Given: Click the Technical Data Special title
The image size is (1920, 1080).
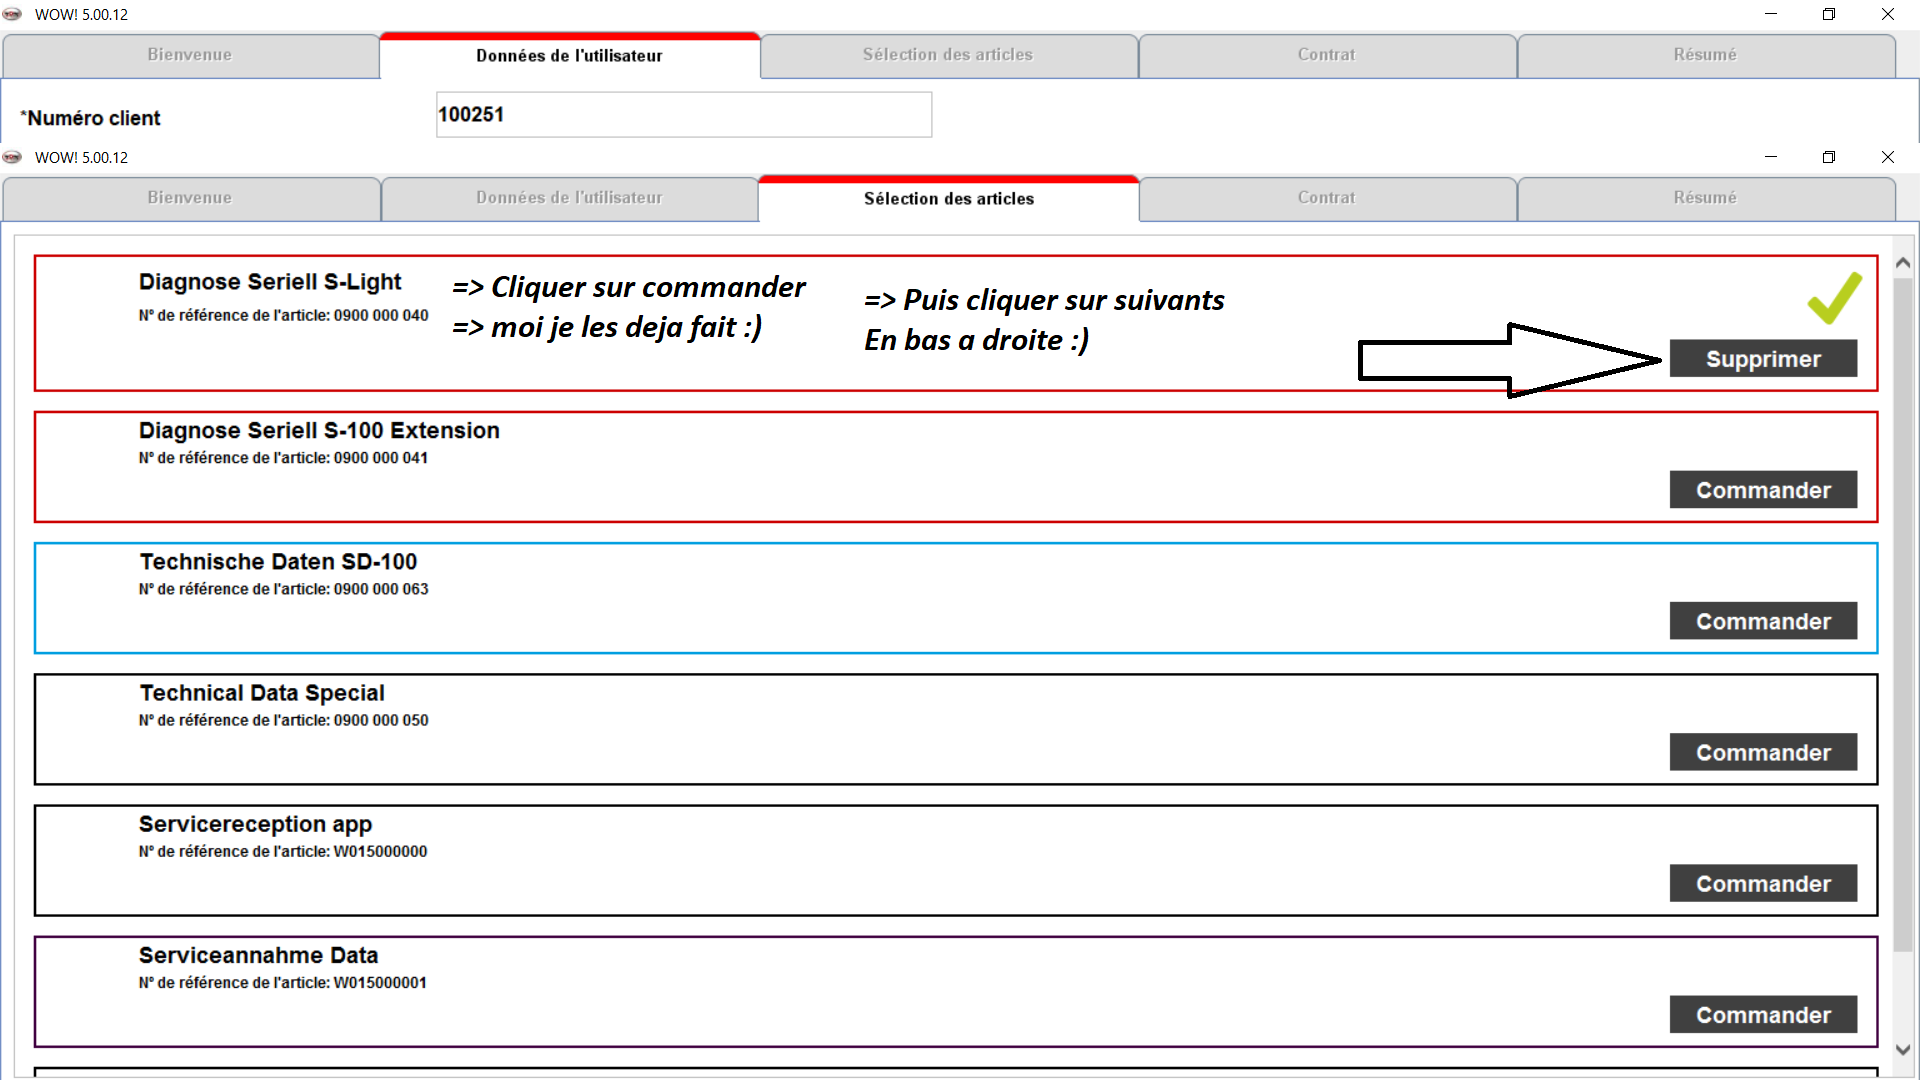Looking at the screenshot, I should click(262, 693).
